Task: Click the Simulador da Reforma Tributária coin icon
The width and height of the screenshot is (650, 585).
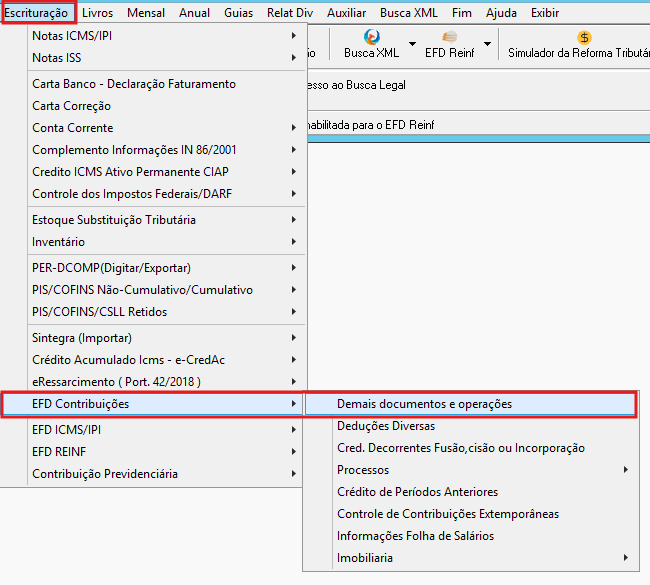Action: coord(584,38)
